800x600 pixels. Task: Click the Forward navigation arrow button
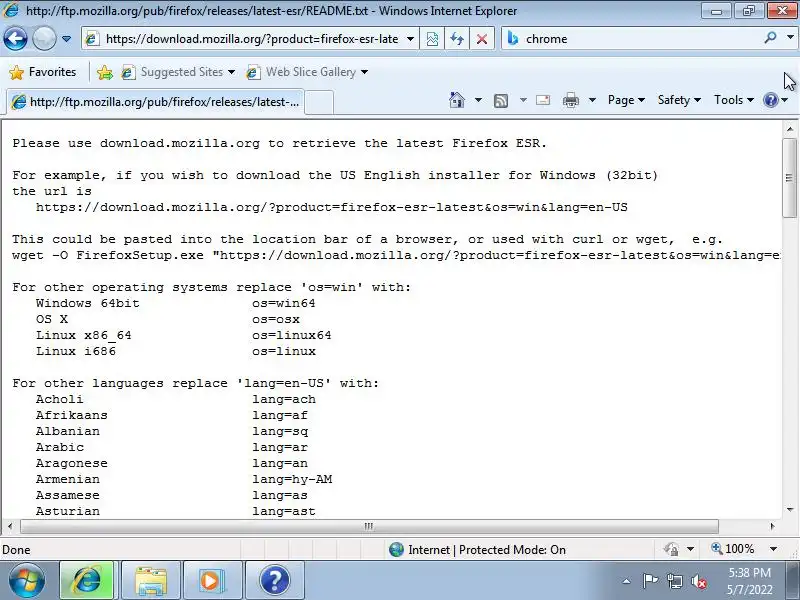[44, 39]
